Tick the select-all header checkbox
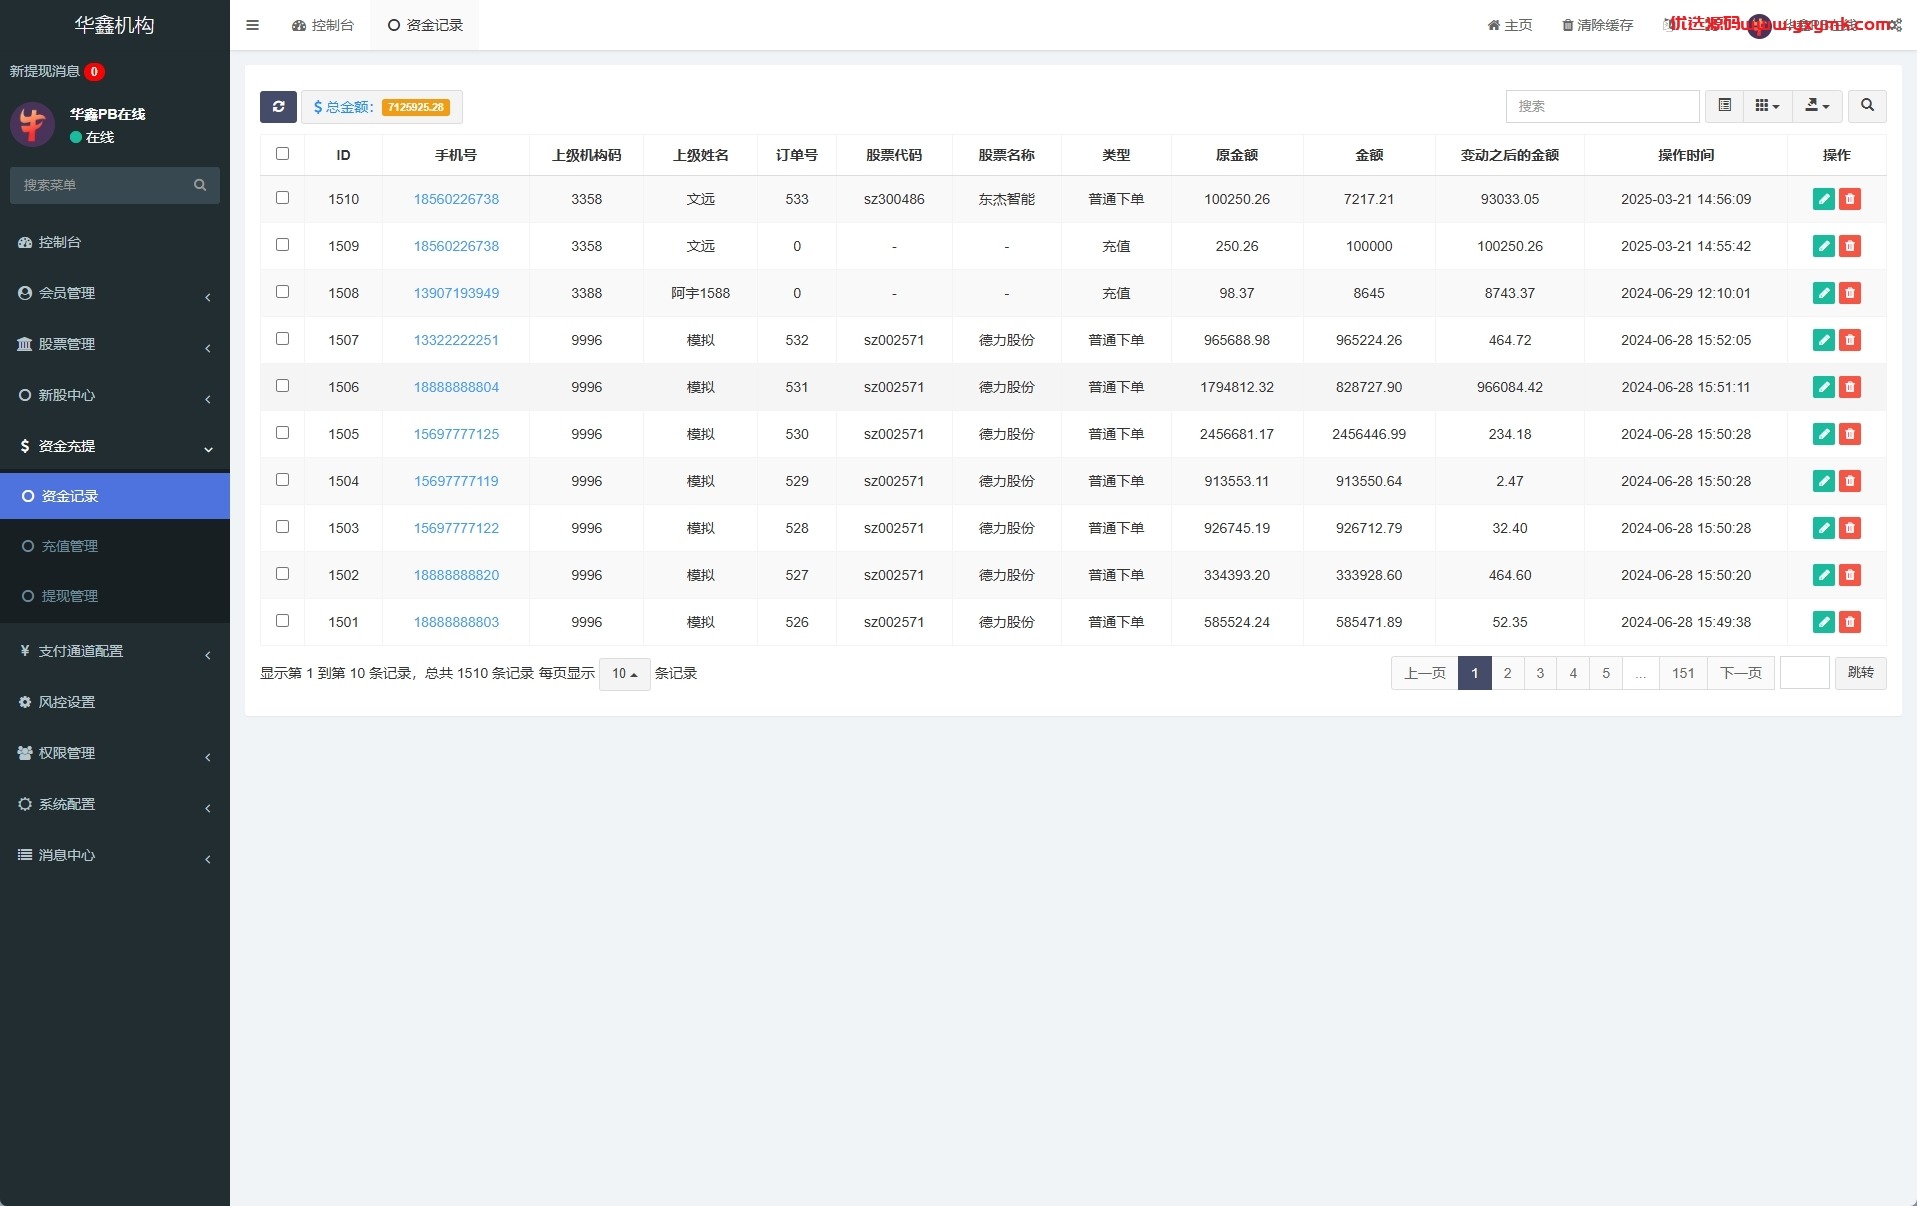This screenshot has height=1206, width=1917. click(x=282, y=154)
